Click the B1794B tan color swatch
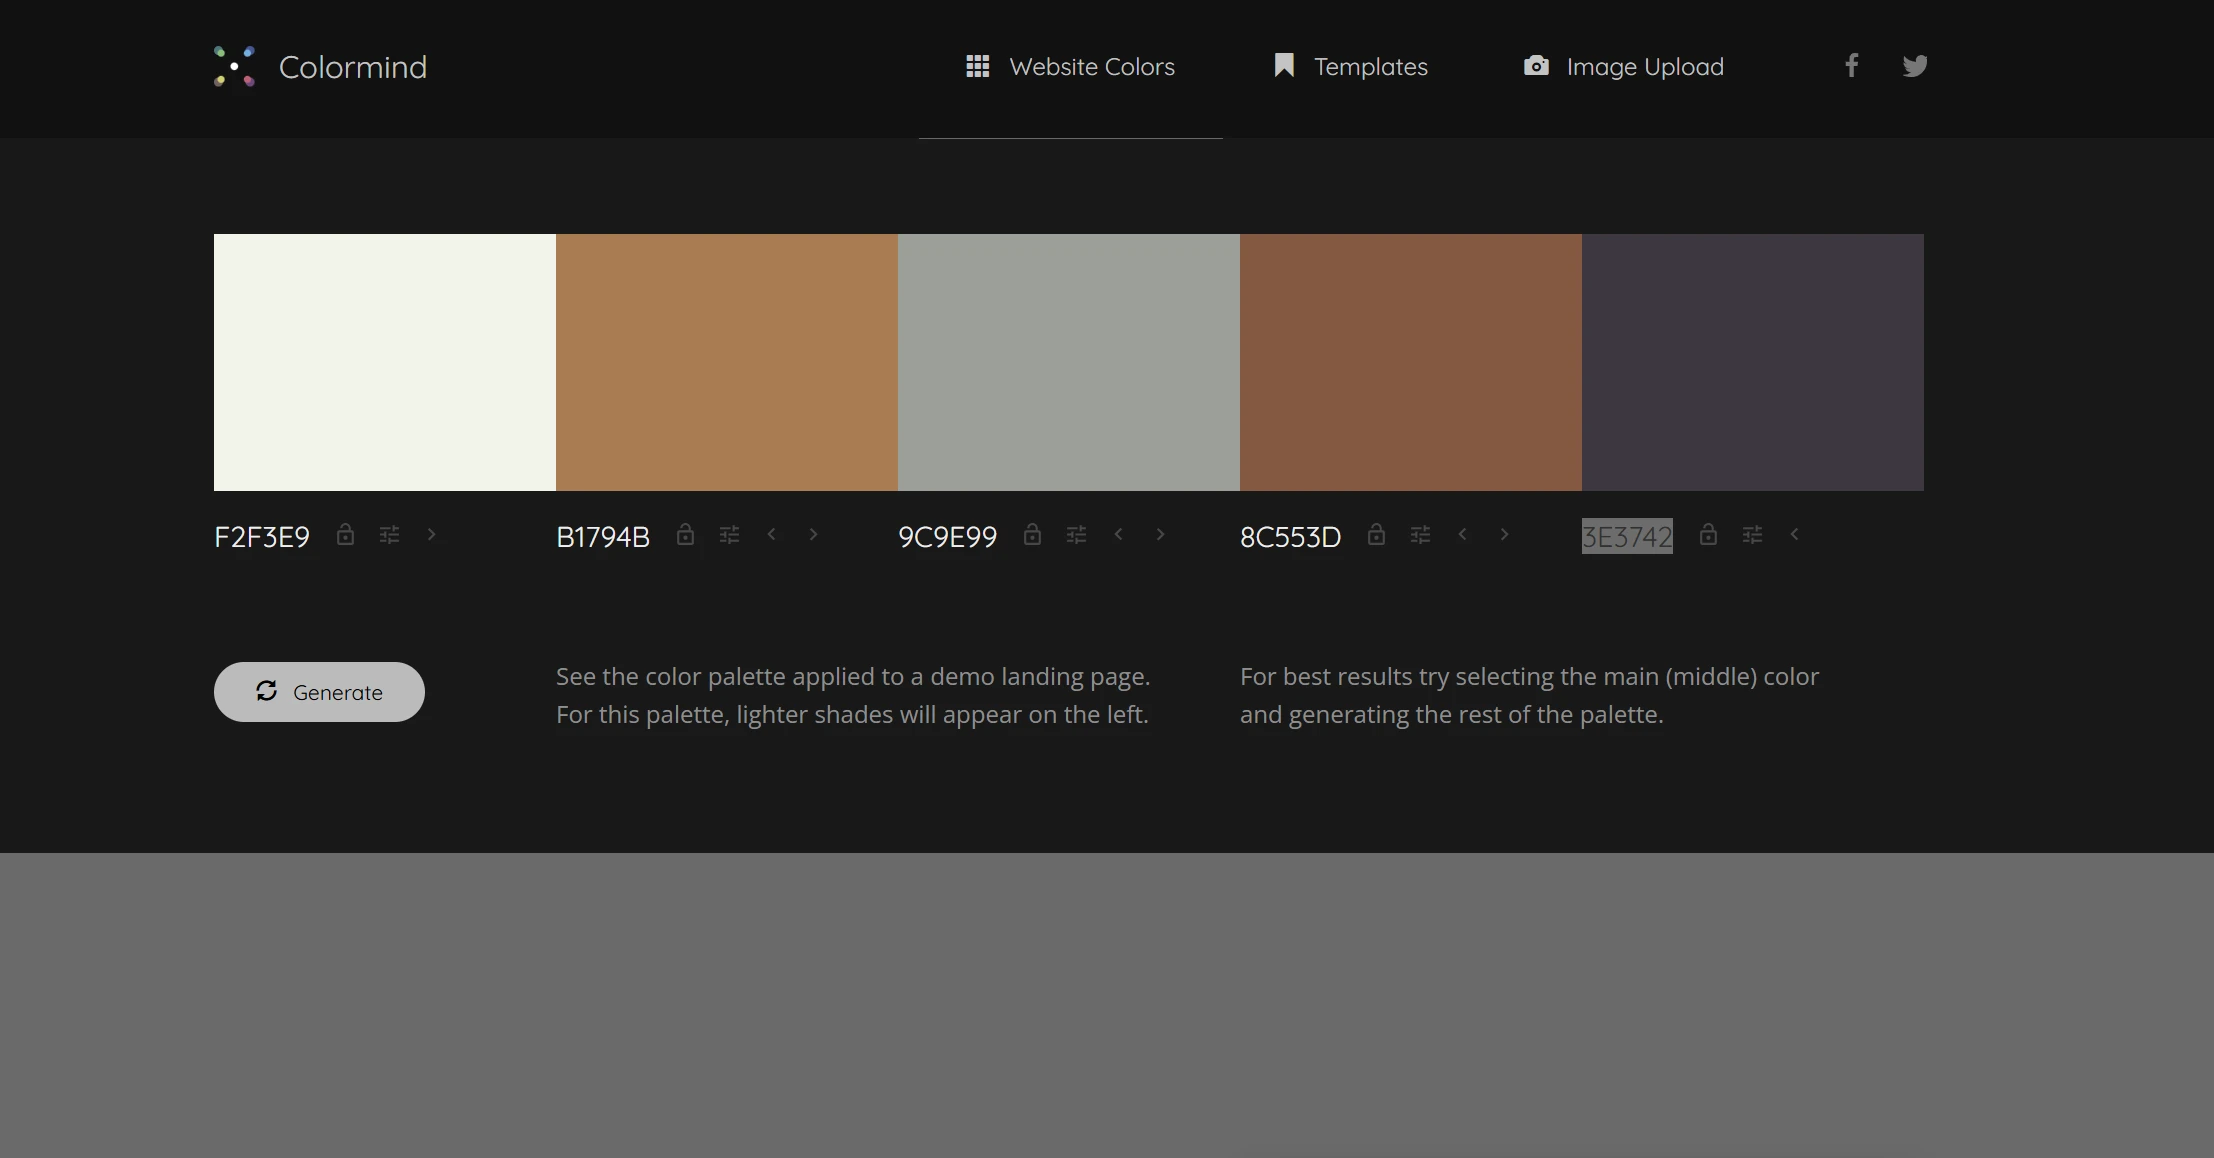2214x1158 pixels. click(x=726, y=362)
